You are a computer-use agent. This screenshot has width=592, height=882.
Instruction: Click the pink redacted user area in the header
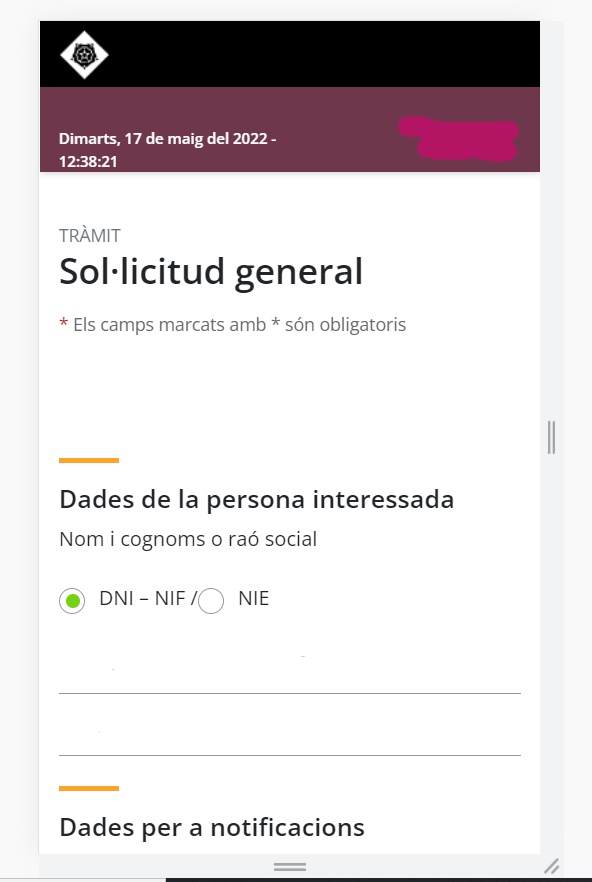click(458, 138)
